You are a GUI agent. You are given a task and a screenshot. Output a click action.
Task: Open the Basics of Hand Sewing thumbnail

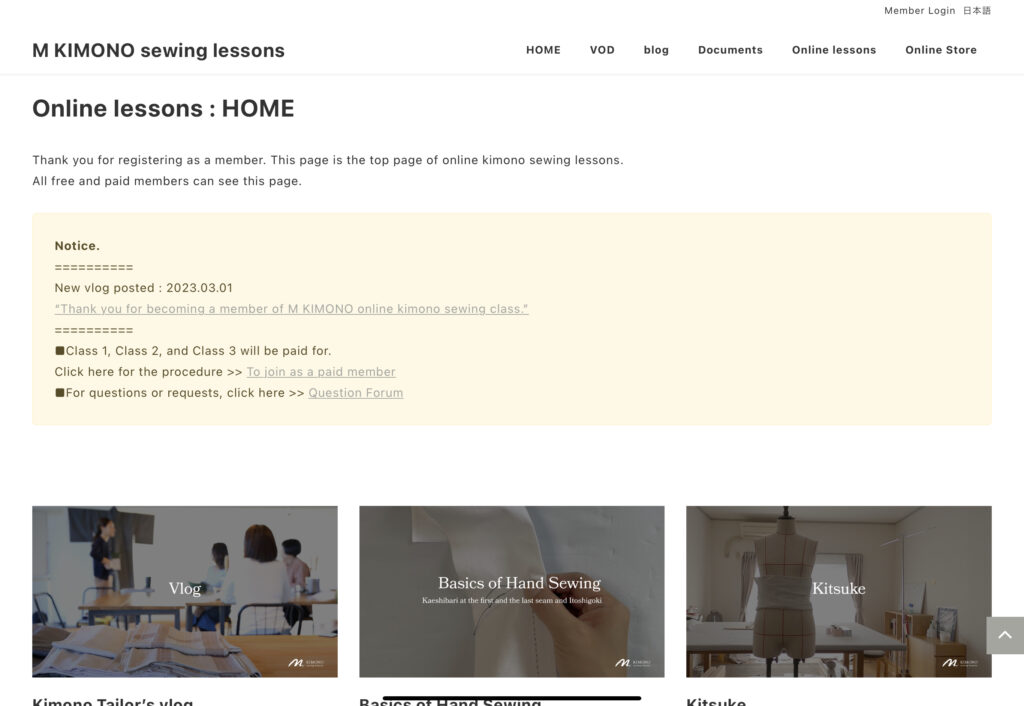point(512,591)
